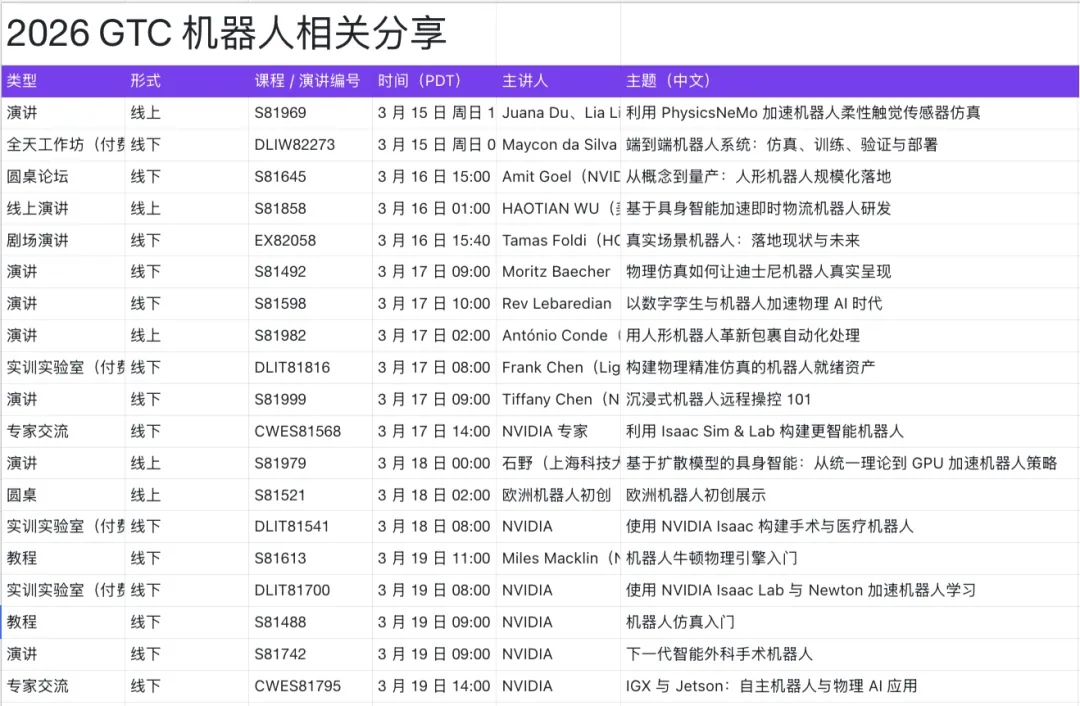The image size is (1080, 706).
Task: Click topic '欧洲机器人初创展示'
Action: click(x=696, y=495)
